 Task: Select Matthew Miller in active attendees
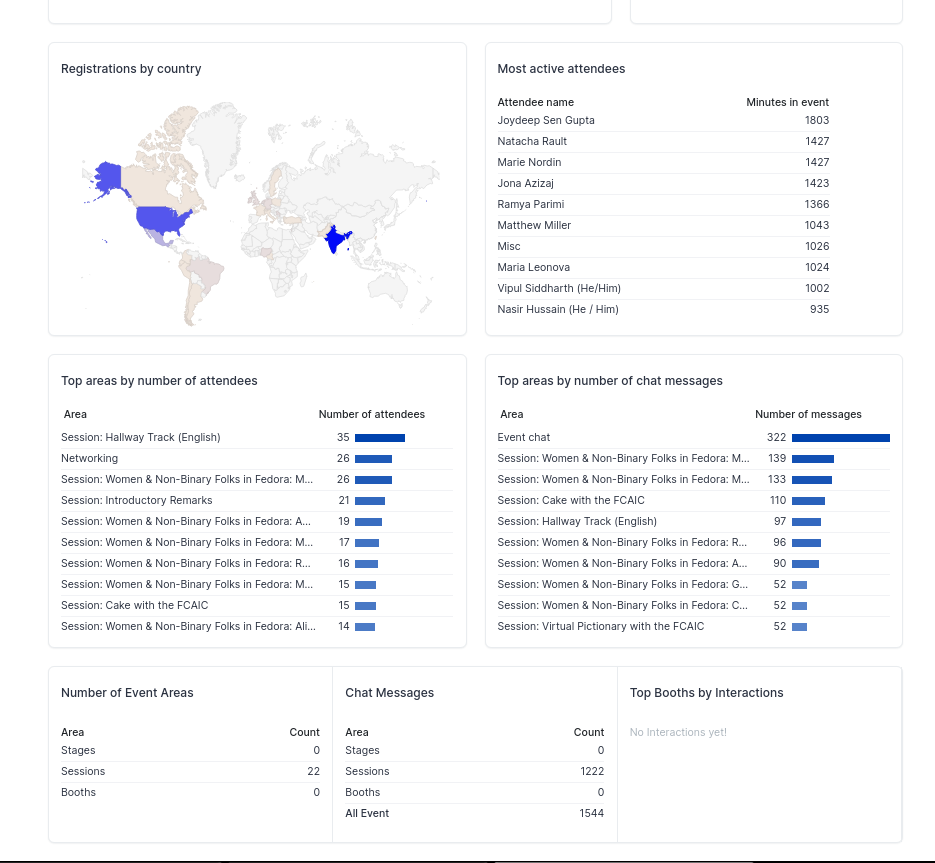(x=663, y=225)
